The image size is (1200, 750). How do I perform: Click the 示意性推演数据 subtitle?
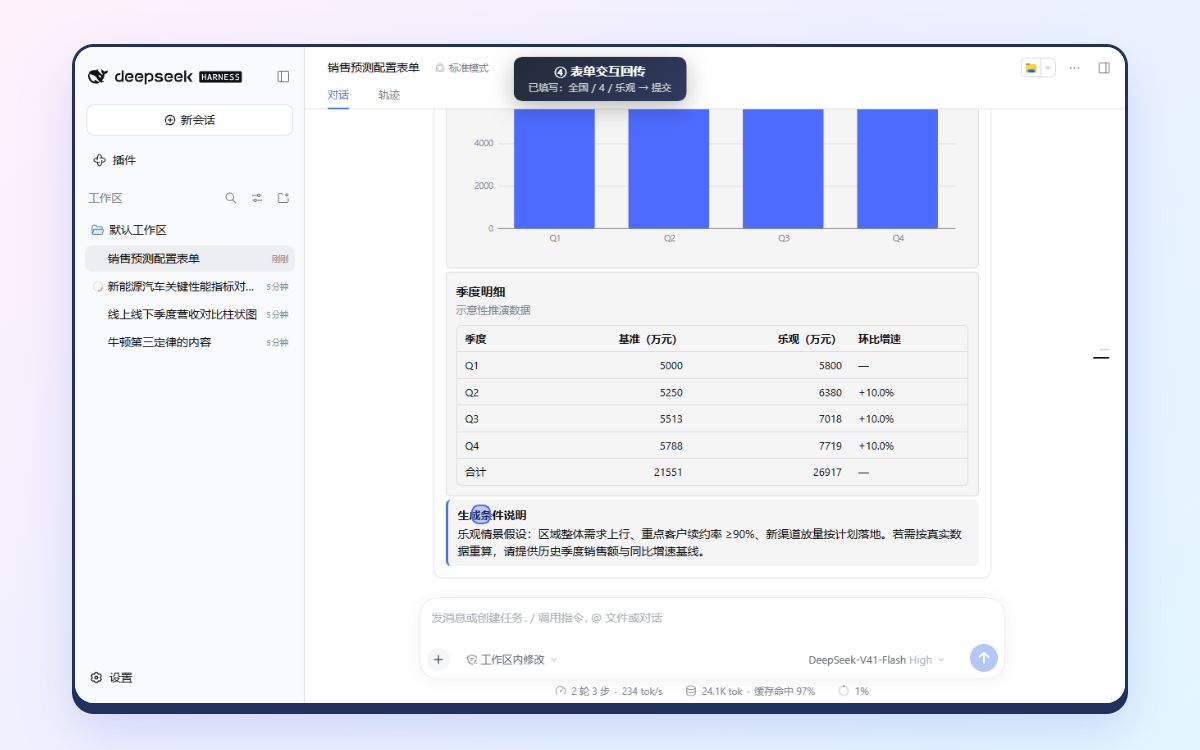[x=494, y=310]
